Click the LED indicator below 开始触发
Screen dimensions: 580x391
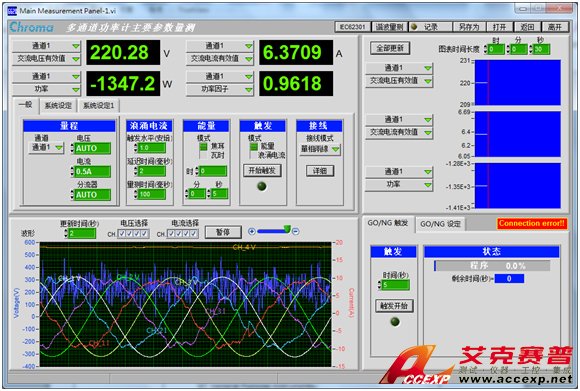pos(262,186)
